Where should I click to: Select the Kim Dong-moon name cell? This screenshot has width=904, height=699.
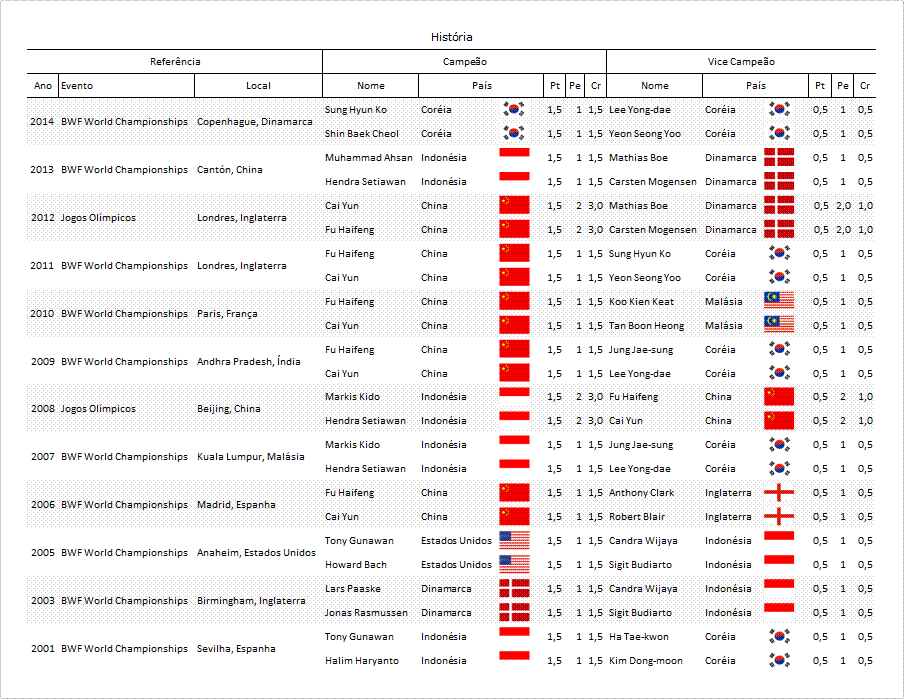[646, 660]
